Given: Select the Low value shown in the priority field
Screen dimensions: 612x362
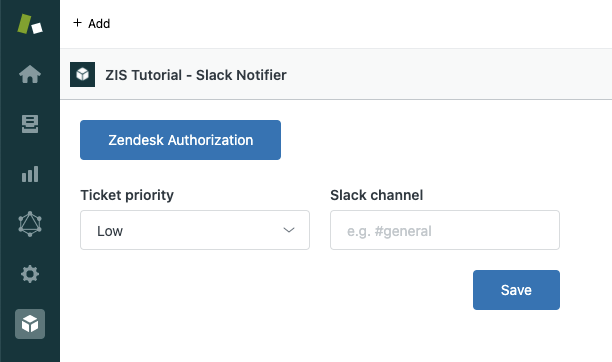Looking at the screenshot, I should tap(110, 231).
